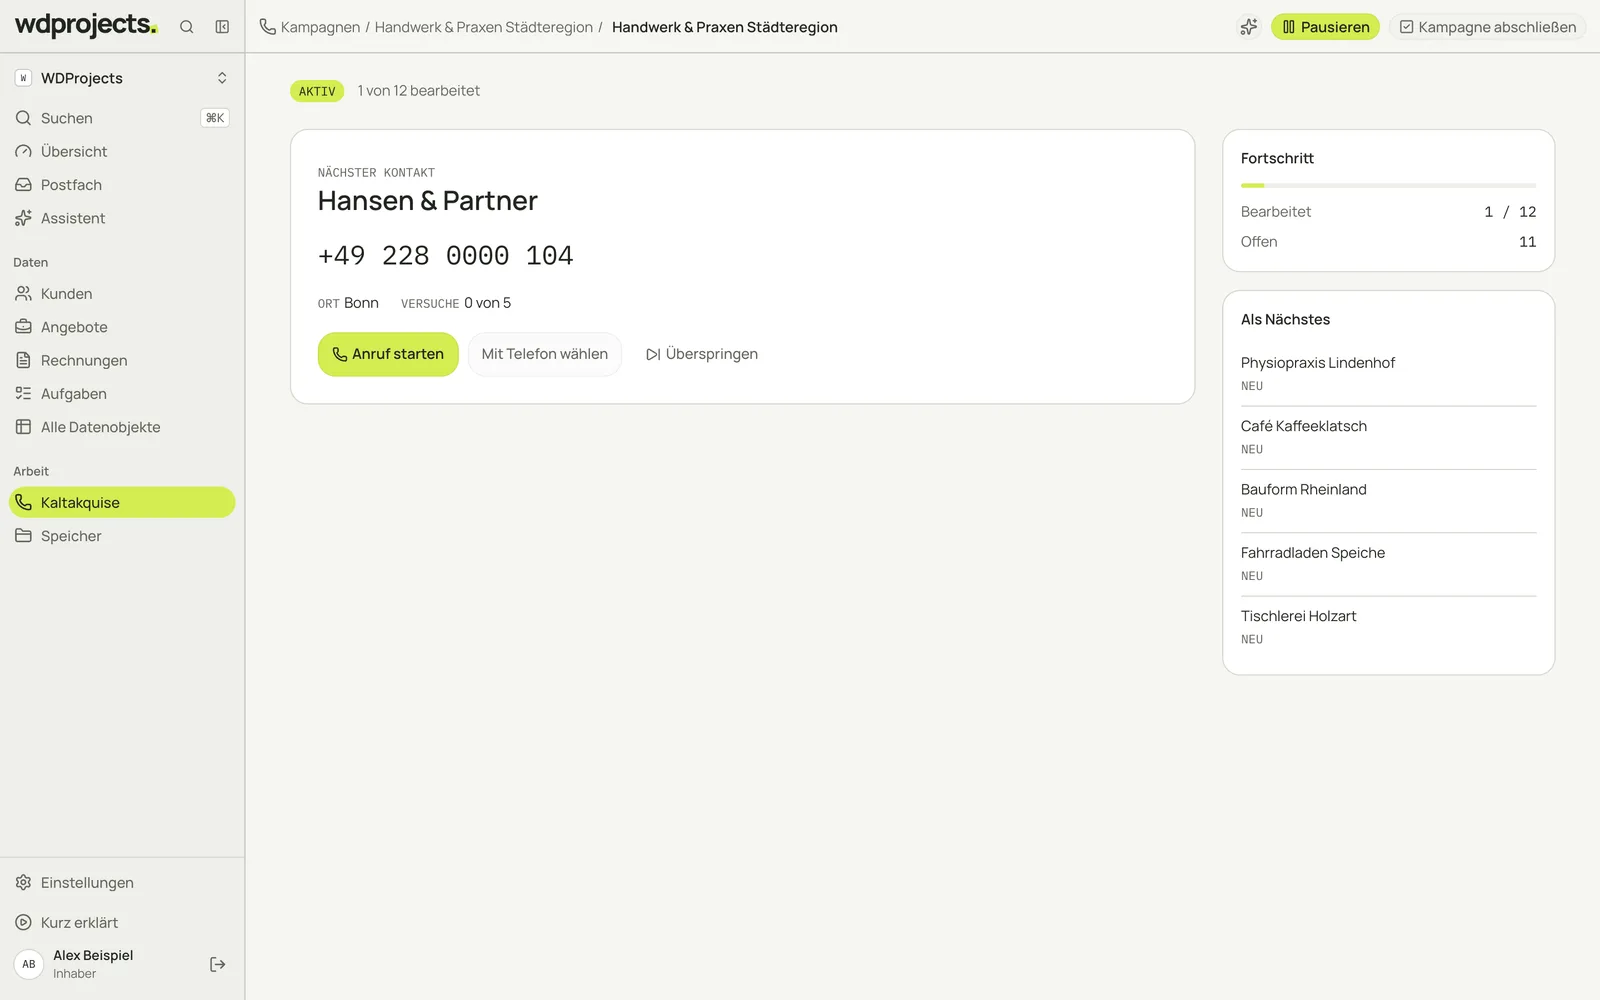Open Rechnungen list
The height and width of the screenshot is (1000, 1600).
coord(122,360)
